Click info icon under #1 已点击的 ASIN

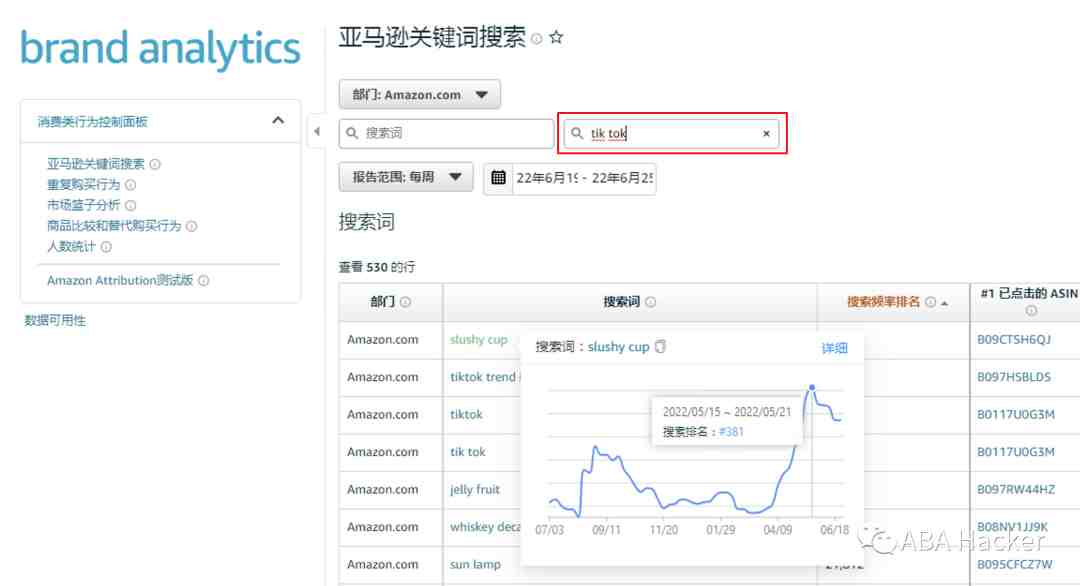(1031, 311)
